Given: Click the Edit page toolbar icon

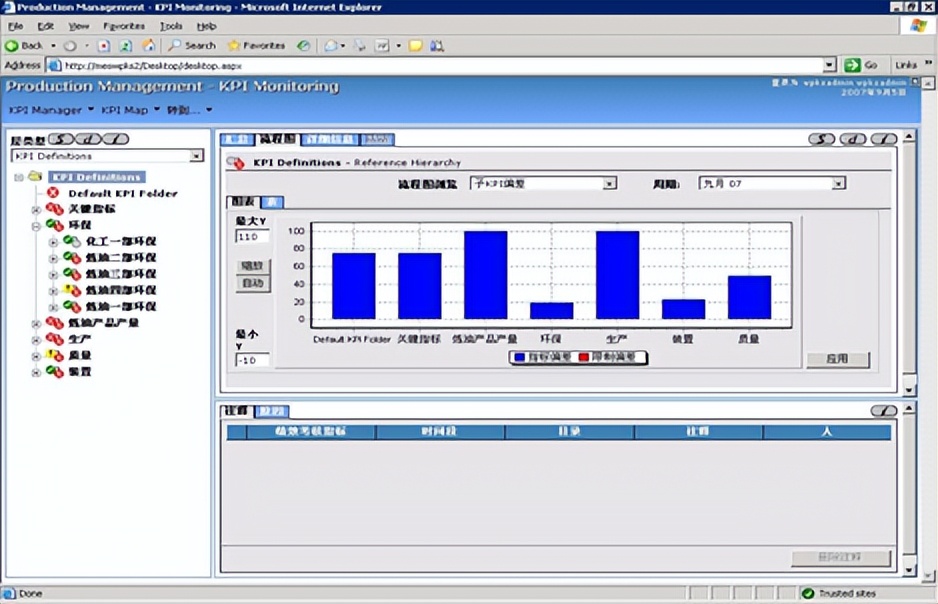Looking at the screenshot, I should tap(382, 45).
